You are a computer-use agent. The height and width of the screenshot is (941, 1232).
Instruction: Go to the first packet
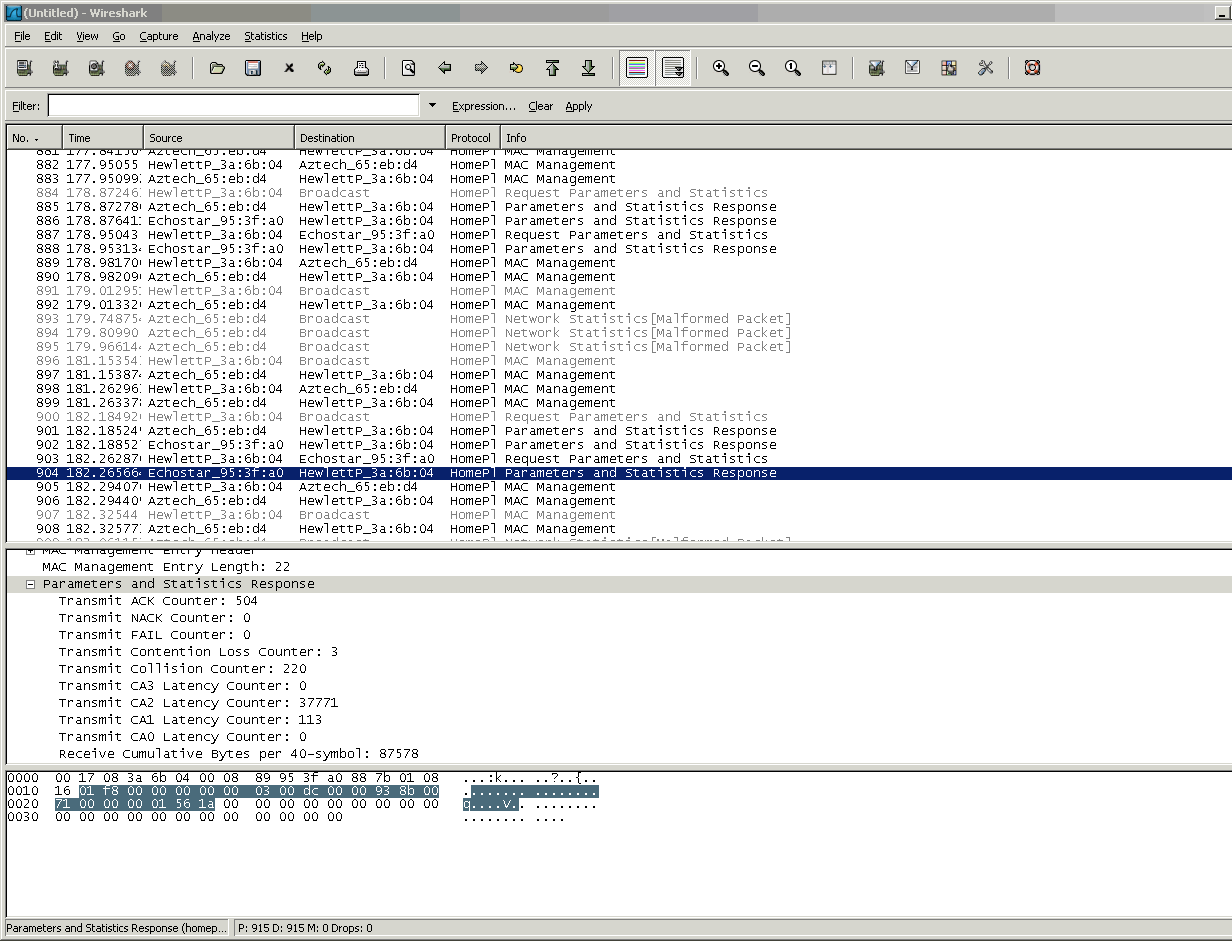coord(553,68)
